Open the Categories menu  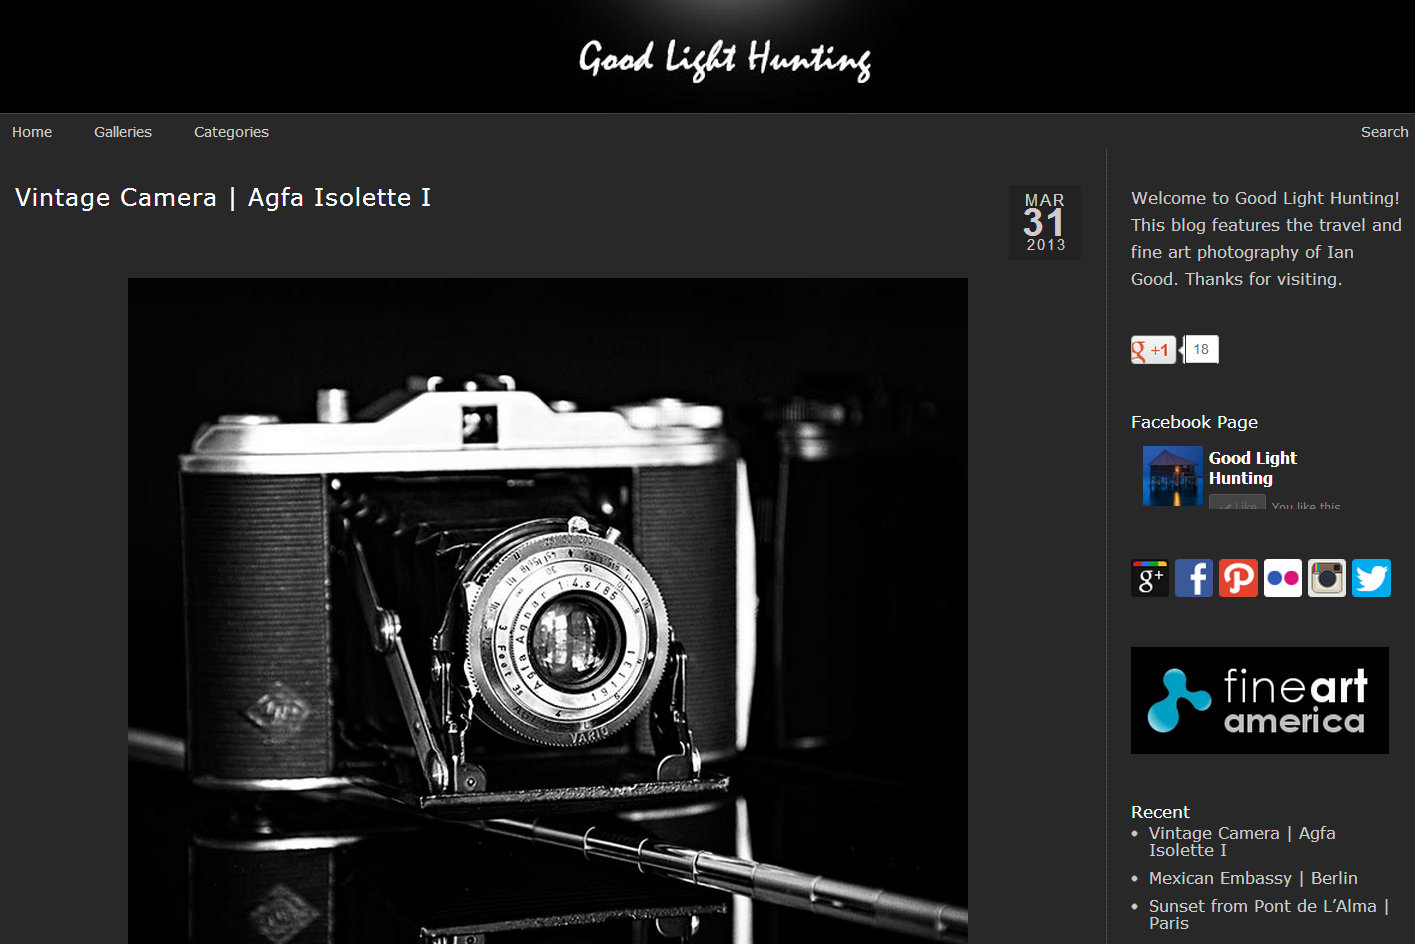pos(231,132)
